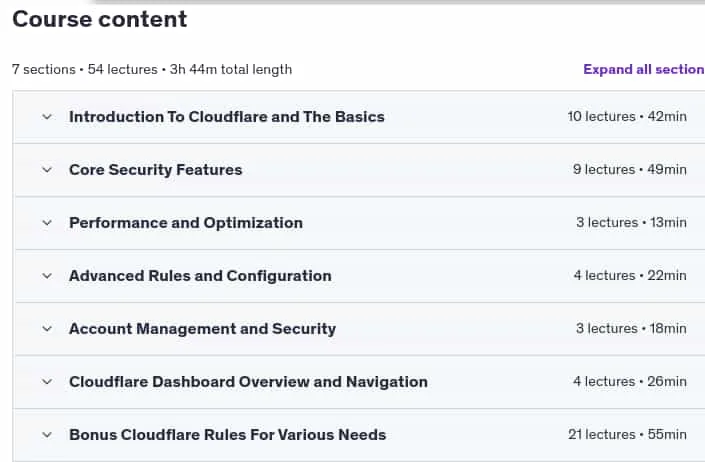Expand Advanced Rules and Configuration chevron

pos(47,276)
